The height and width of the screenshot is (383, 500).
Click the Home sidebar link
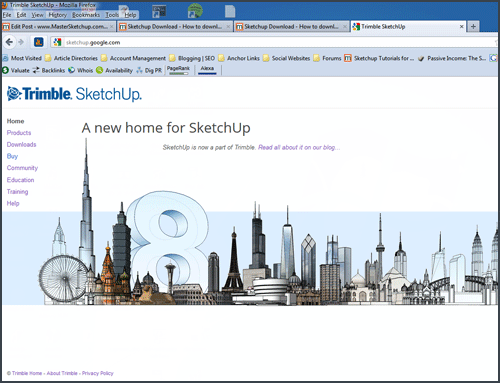click(15, 121)
